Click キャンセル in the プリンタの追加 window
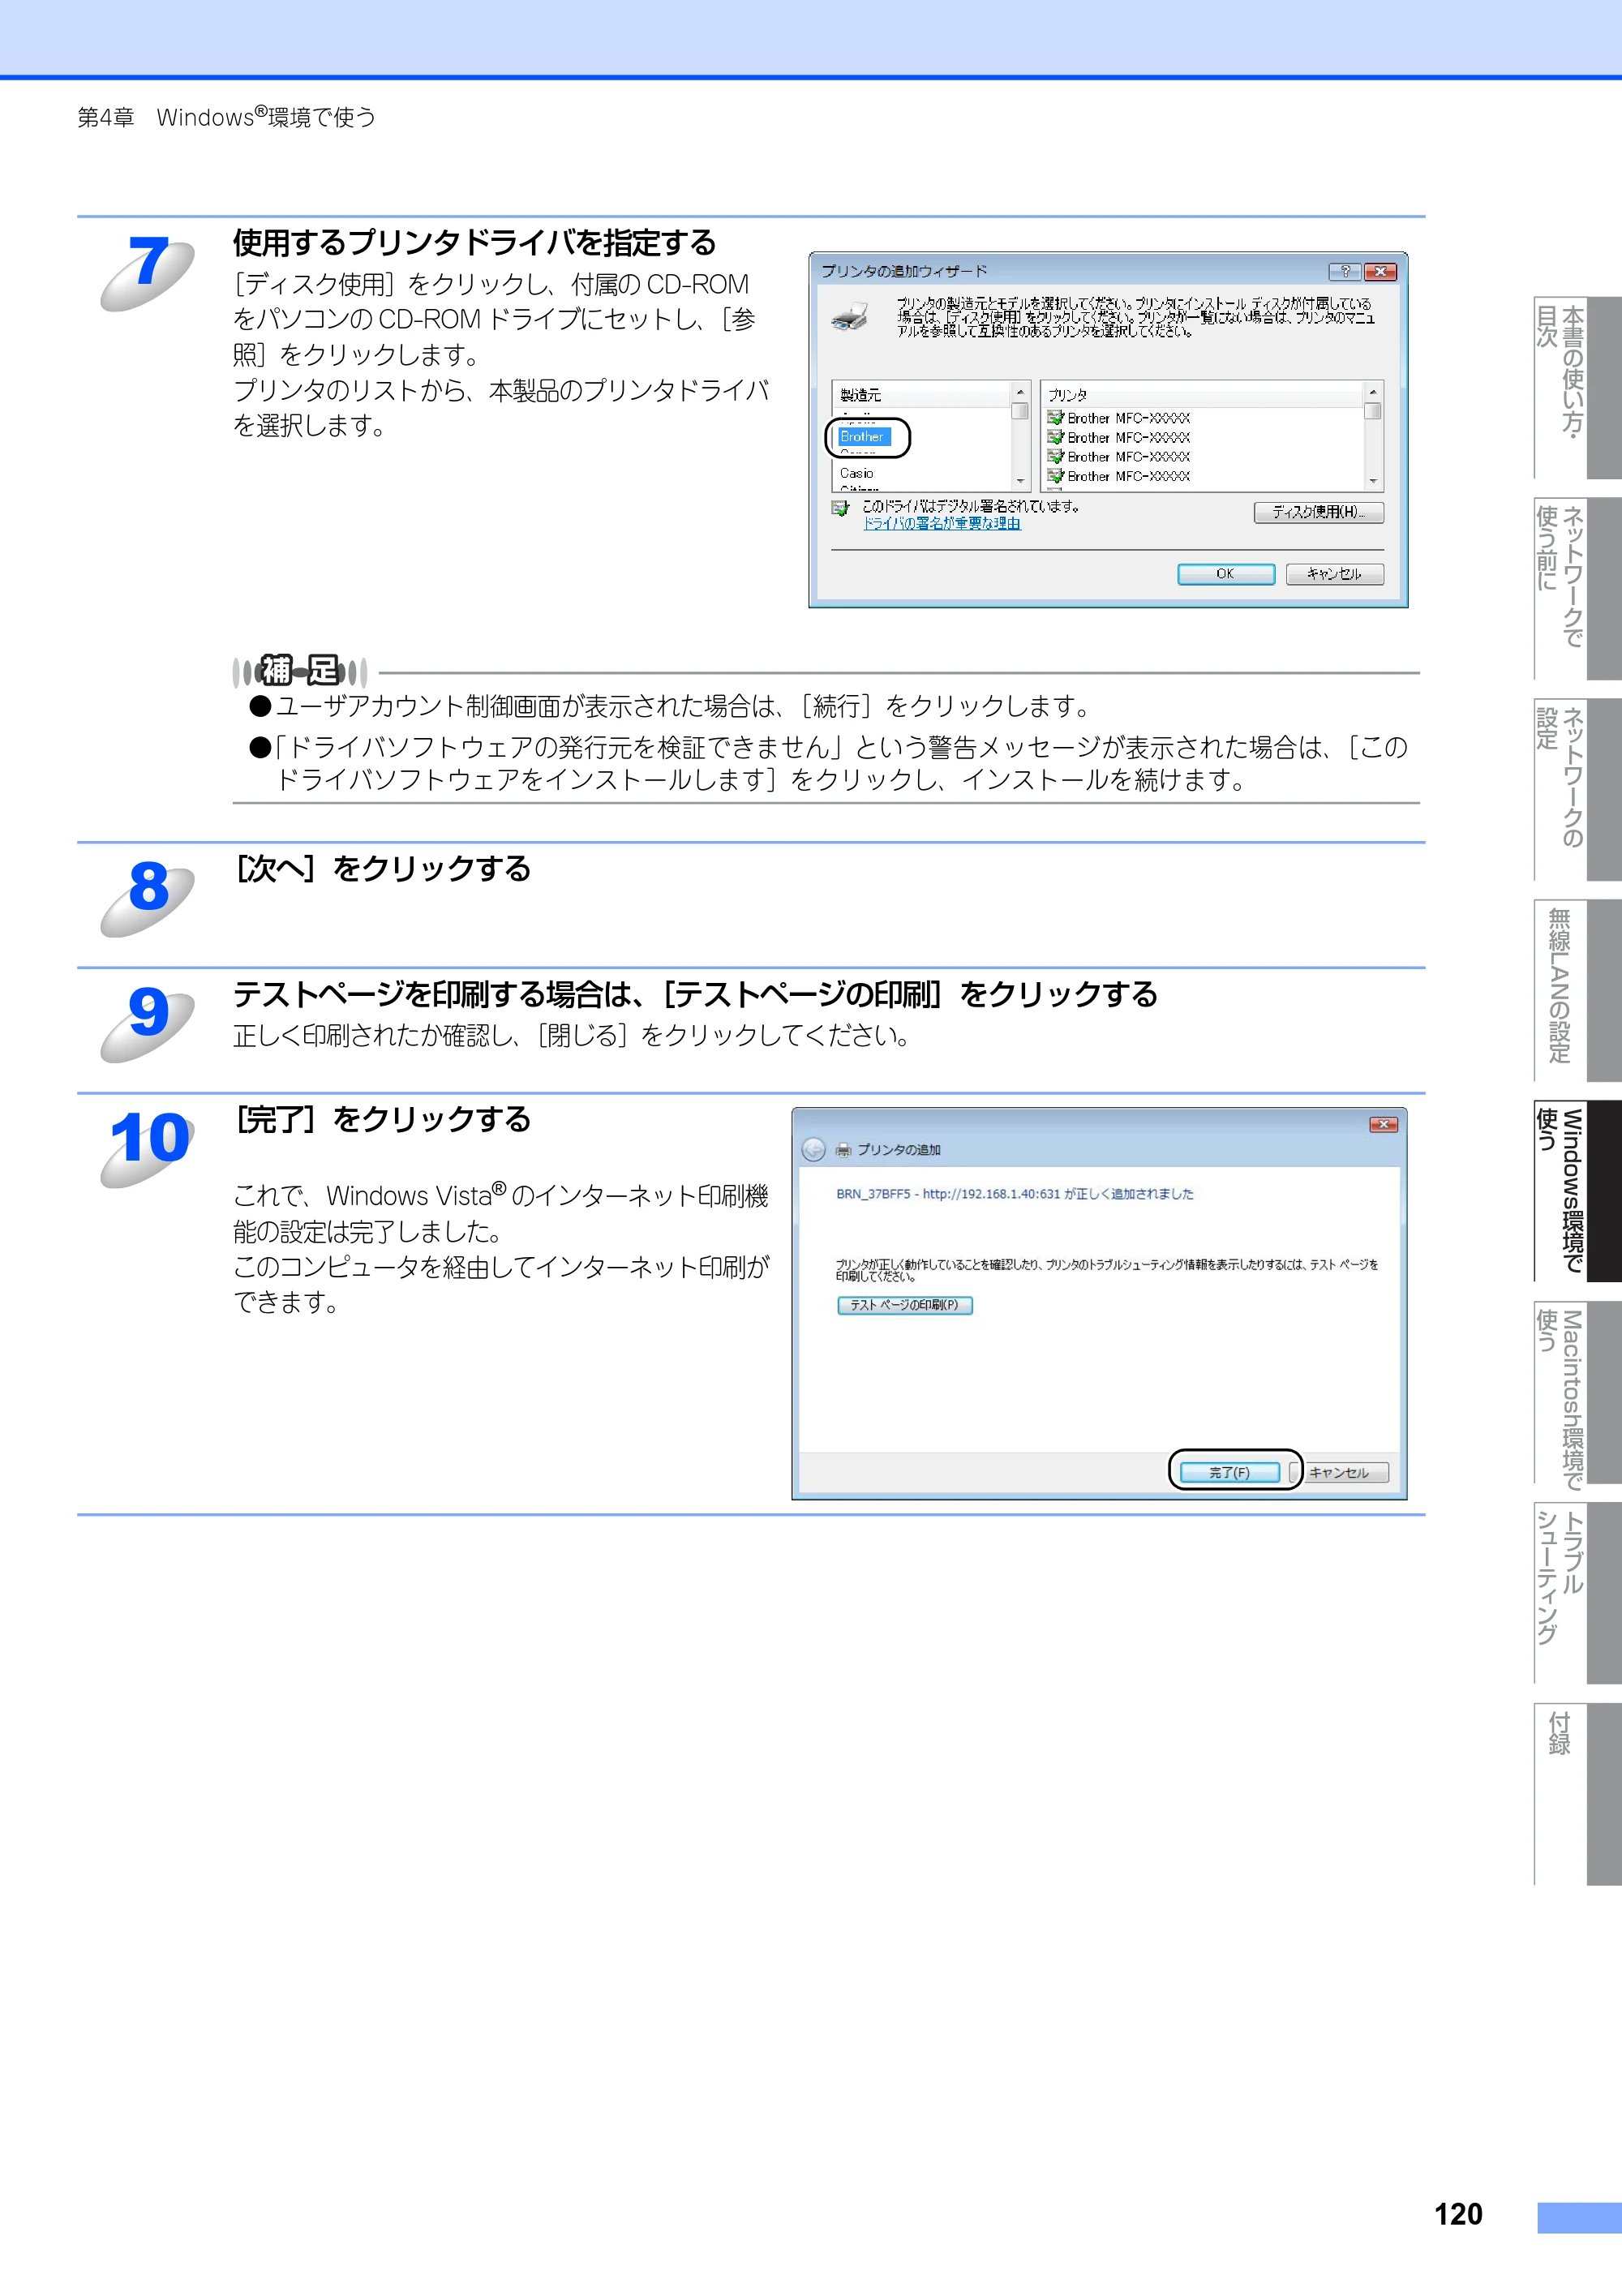Image resolution: width=1622 pixels, height=2296 pixels. click(1339, 1472)
